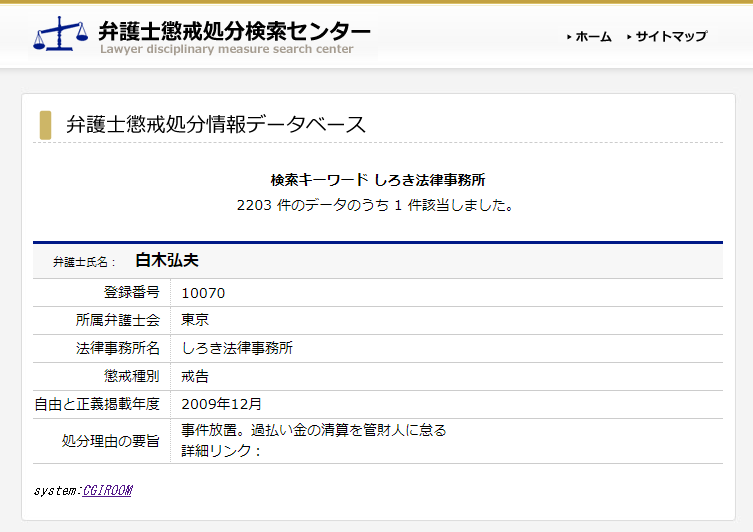Click the discipline type 戒告
This screenshot has width=753, height=532.
tap(195, 376)
